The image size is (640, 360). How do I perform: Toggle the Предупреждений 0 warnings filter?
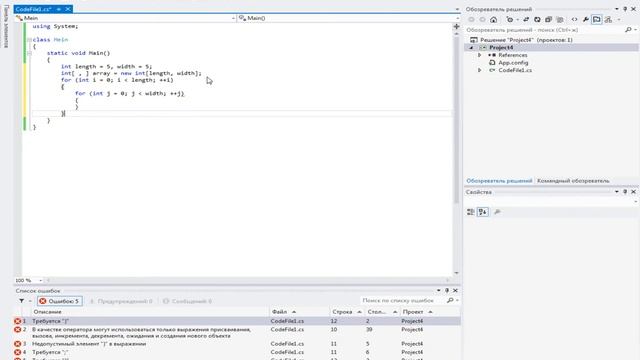(121, 301)
